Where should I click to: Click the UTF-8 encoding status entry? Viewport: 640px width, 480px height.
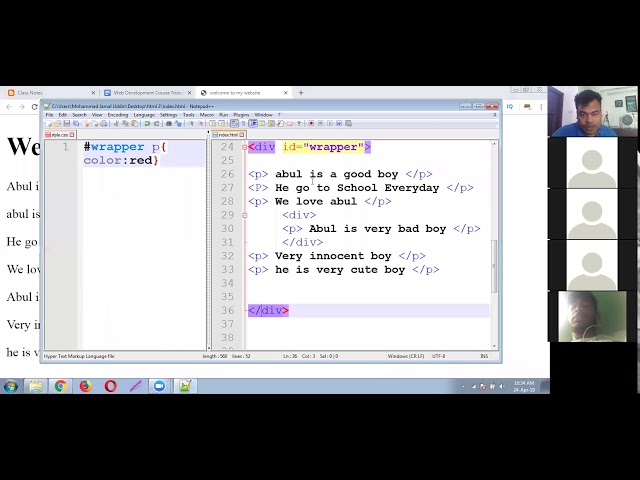pyautogui.click(x=438, y=356)
